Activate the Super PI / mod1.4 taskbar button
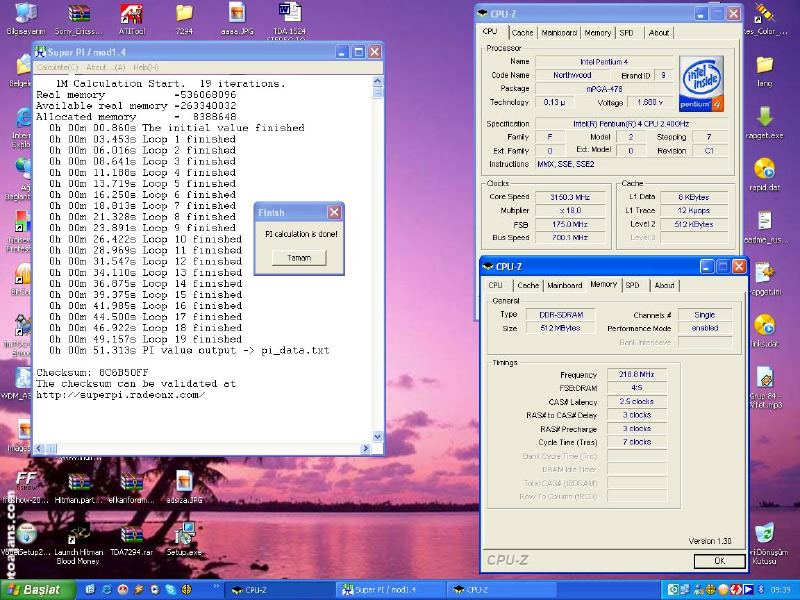 390,590
